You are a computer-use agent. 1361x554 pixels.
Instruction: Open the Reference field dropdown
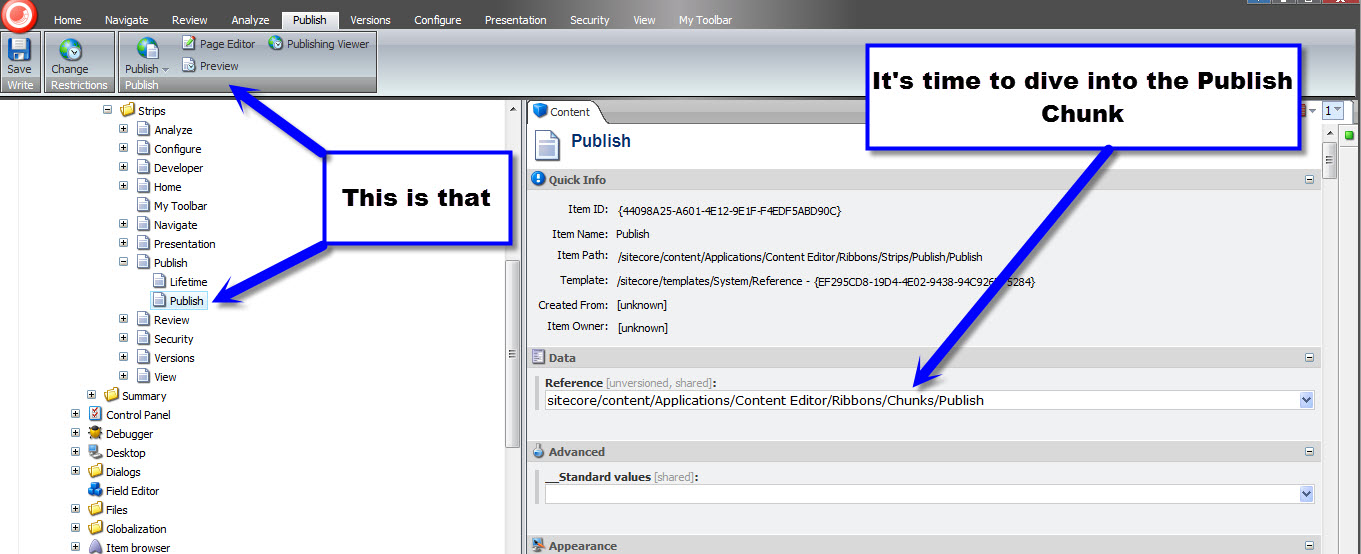click(1305, 400)
